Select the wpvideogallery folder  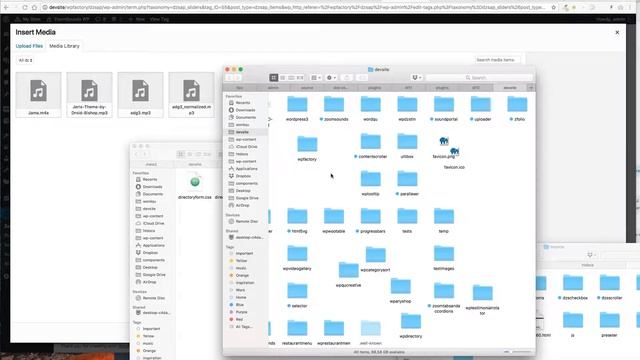tap(297, 258)
